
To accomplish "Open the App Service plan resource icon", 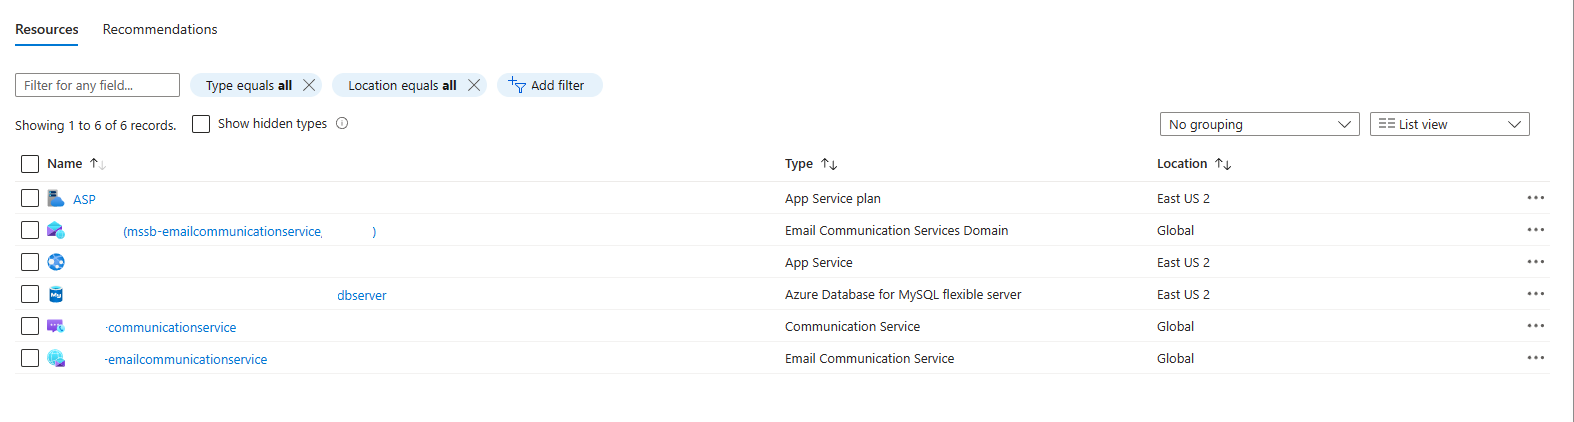I will pos(56,198).
